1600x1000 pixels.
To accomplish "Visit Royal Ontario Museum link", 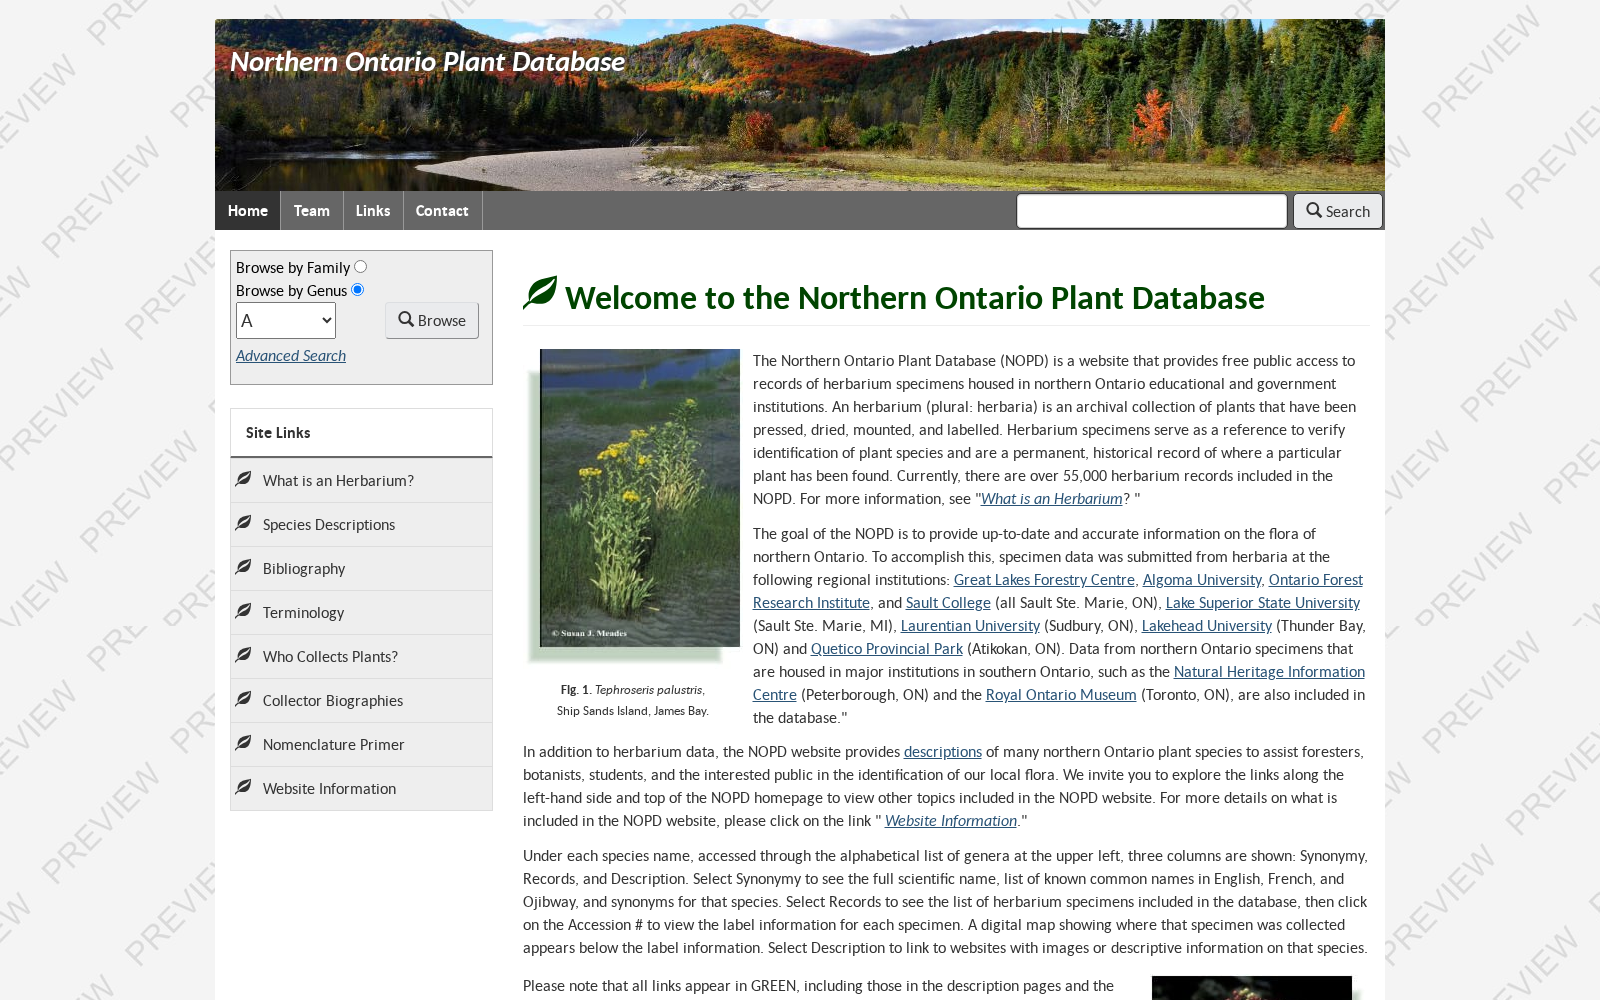I will click(x=1061, y=695).
